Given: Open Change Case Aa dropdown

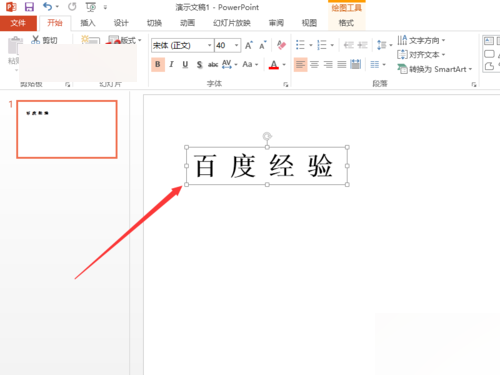Looking at the screenshot, I should point(250,64).
